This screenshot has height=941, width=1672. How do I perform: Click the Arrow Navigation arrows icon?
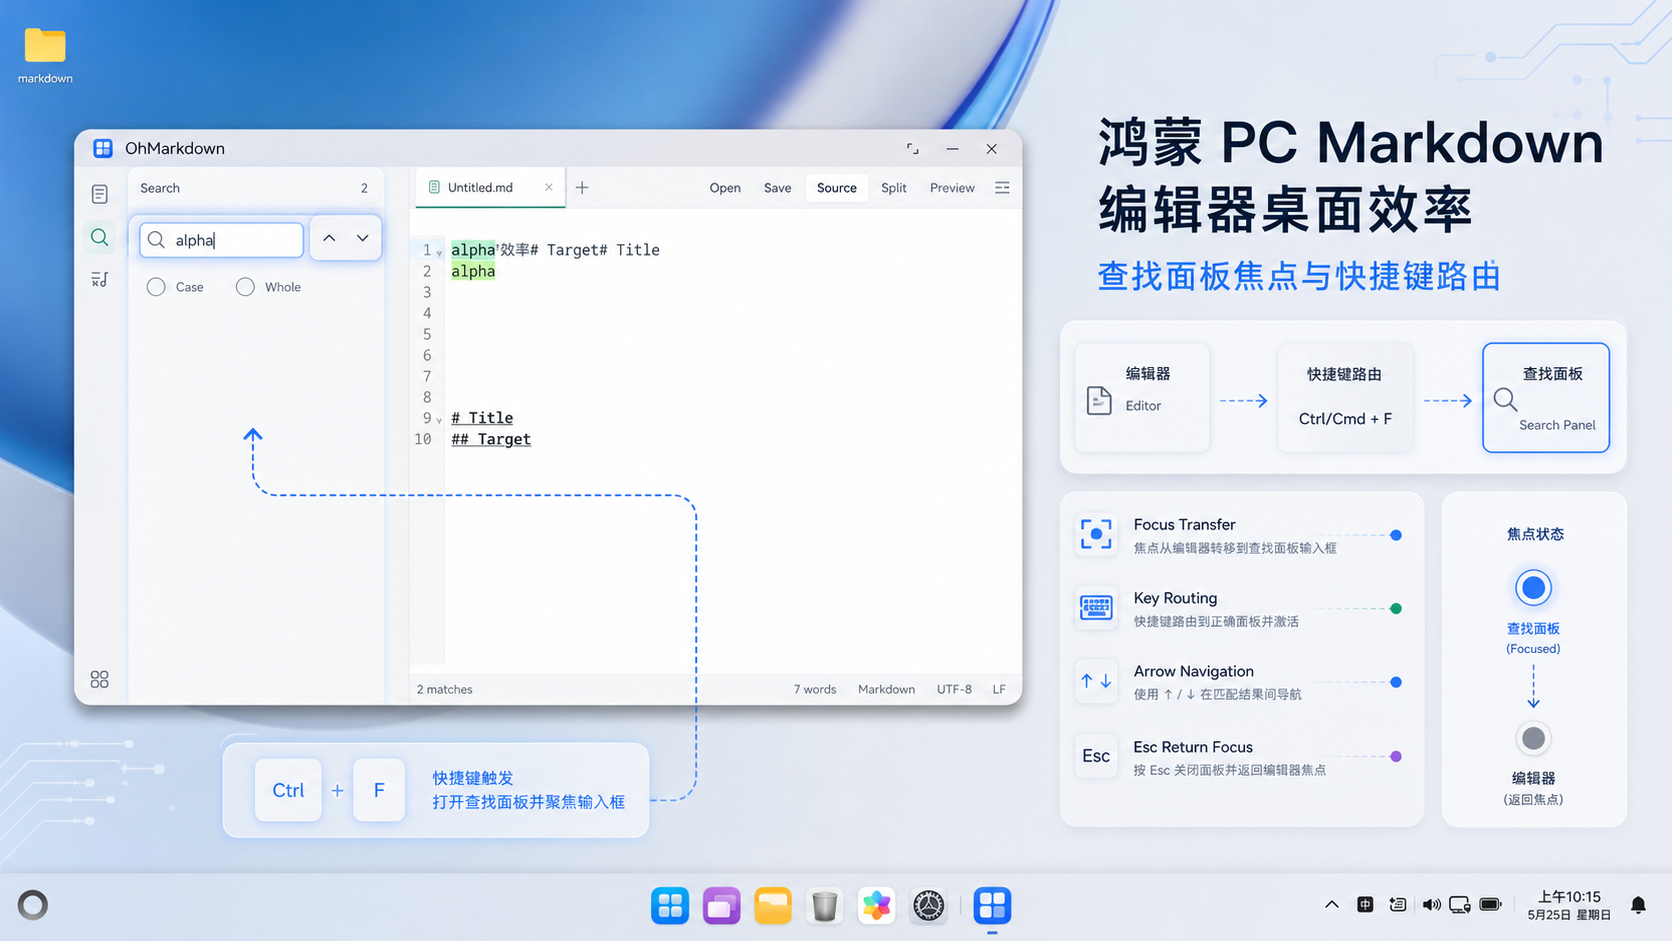click(1096, 681)
